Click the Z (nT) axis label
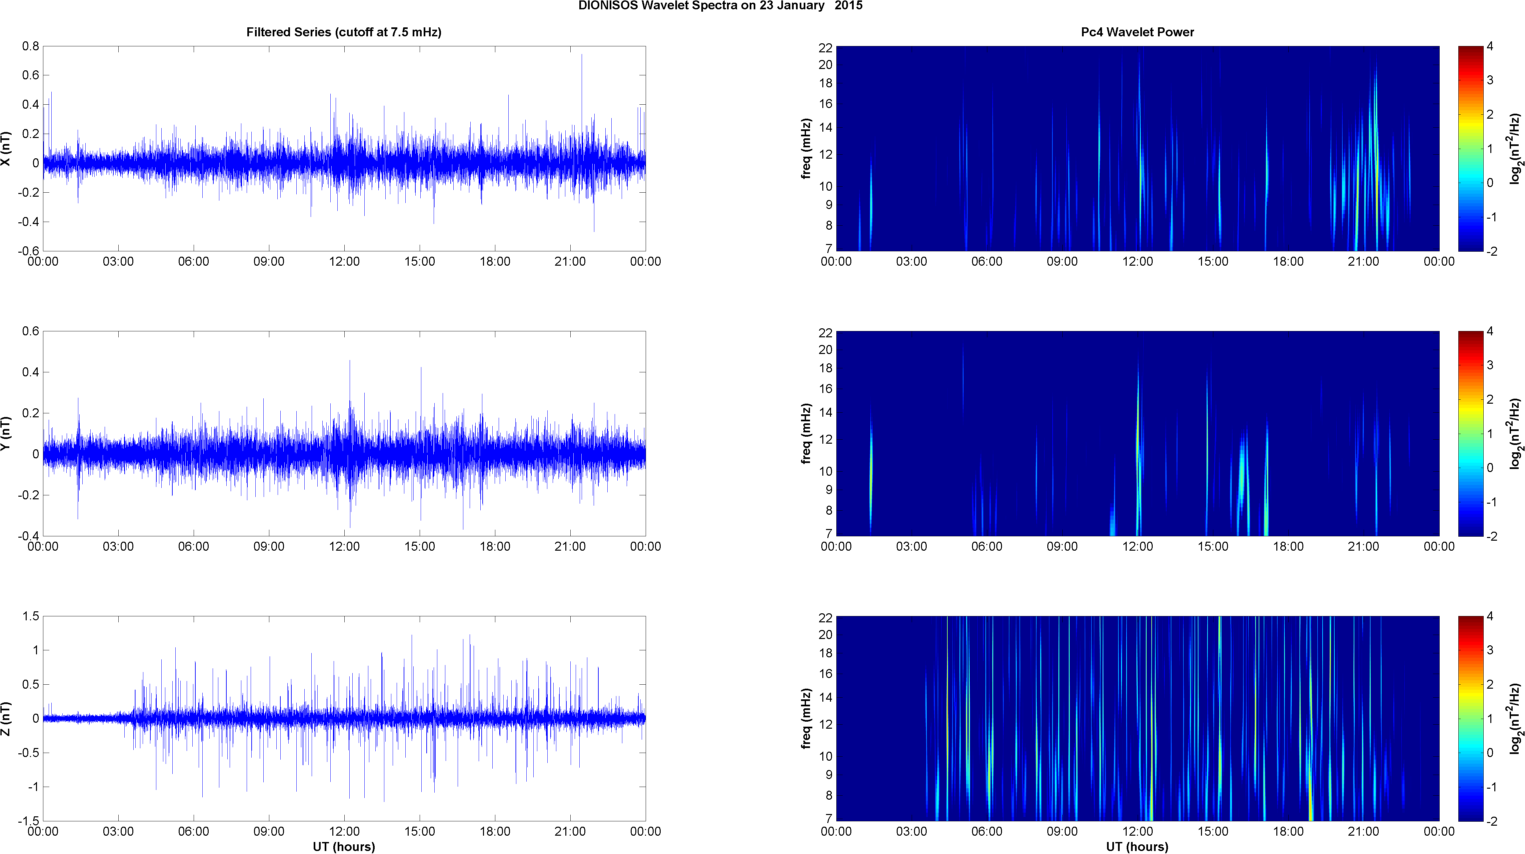Screen dimensions: 1525x854 (7, 718)
